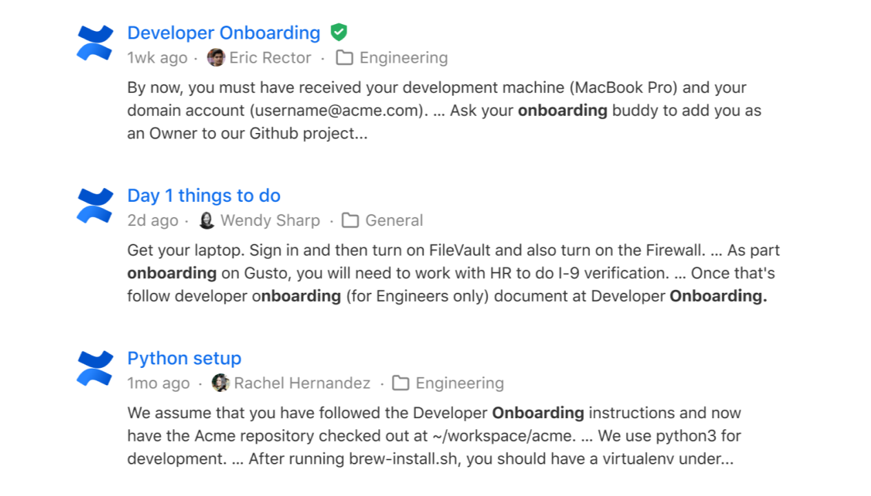Open the Developer Onboarding result title

(223, 33)
